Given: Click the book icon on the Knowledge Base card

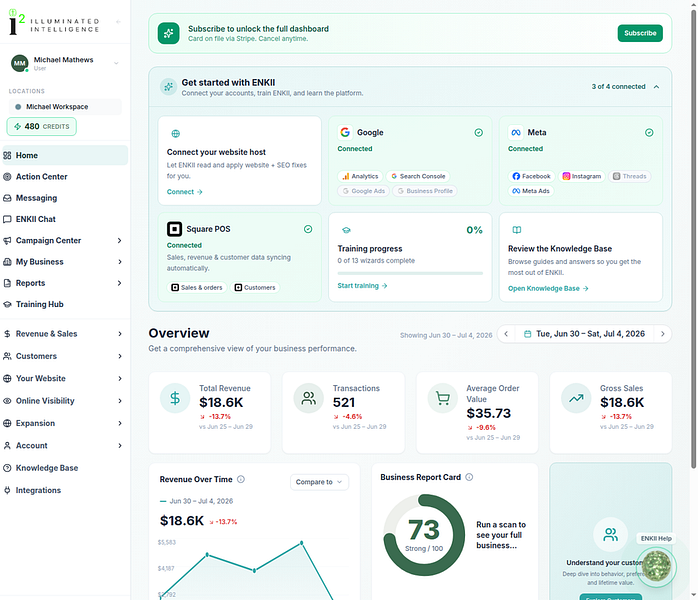Looking at the screenshot, I should pyautogui.click(x=517, y=230).
